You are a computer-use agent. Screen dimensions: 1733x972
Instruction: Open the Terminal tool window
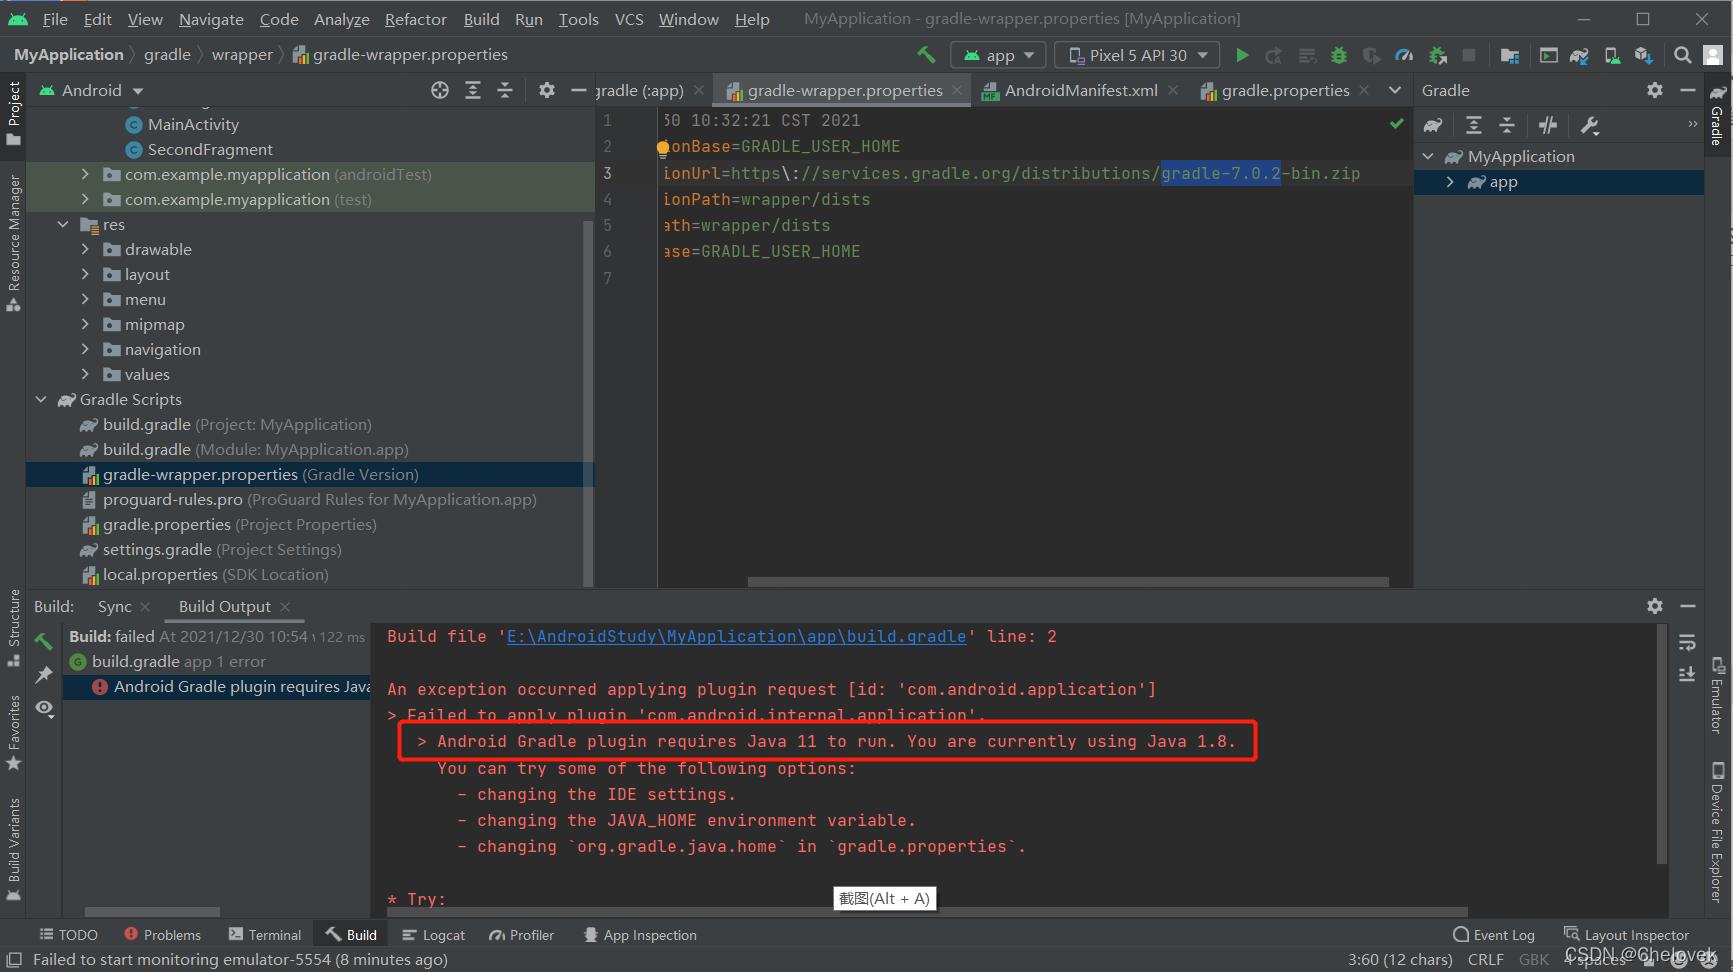pos(265,935)
